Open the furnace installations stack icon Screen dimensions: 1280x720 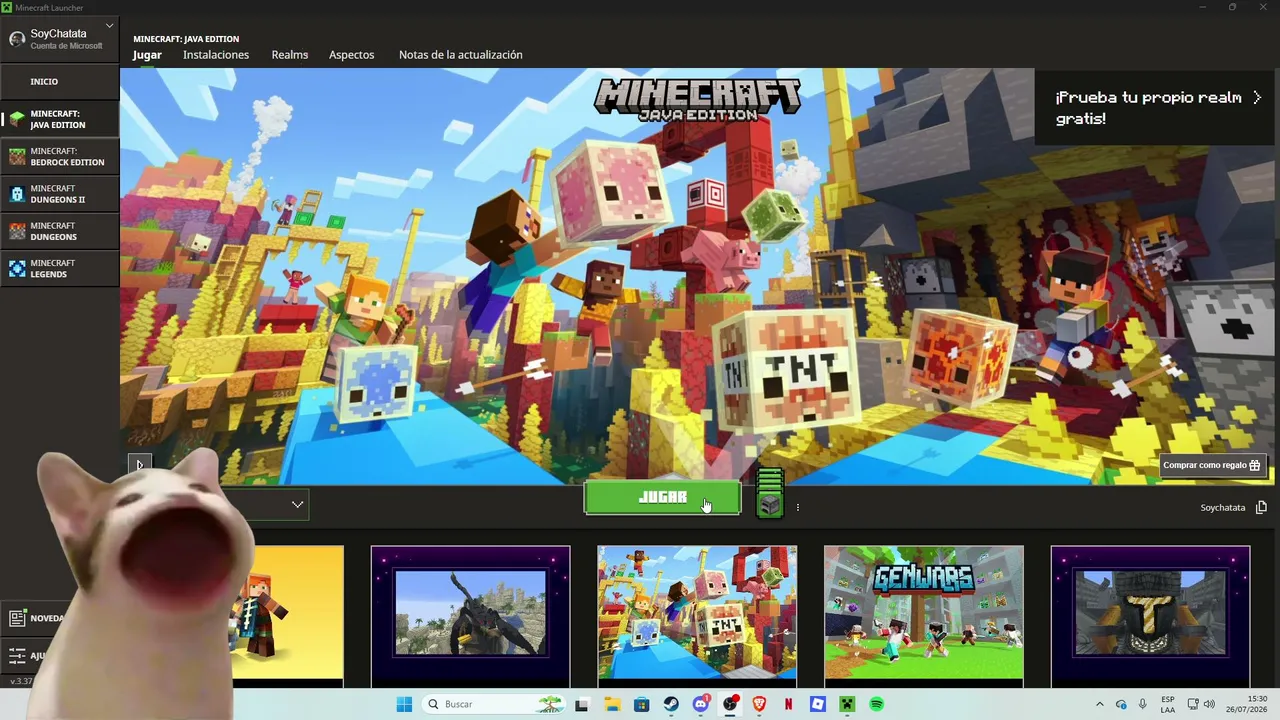coord(769,493)
